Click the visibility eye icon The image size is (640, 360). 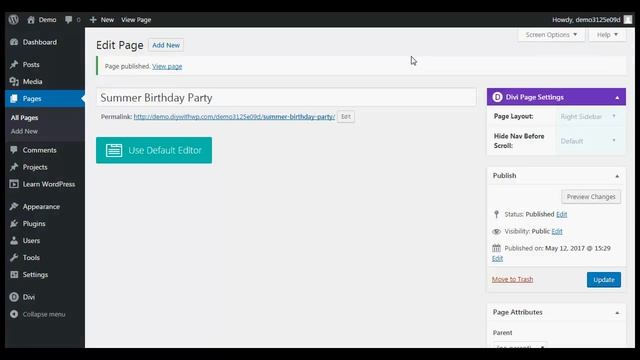(x=496, y=231)
